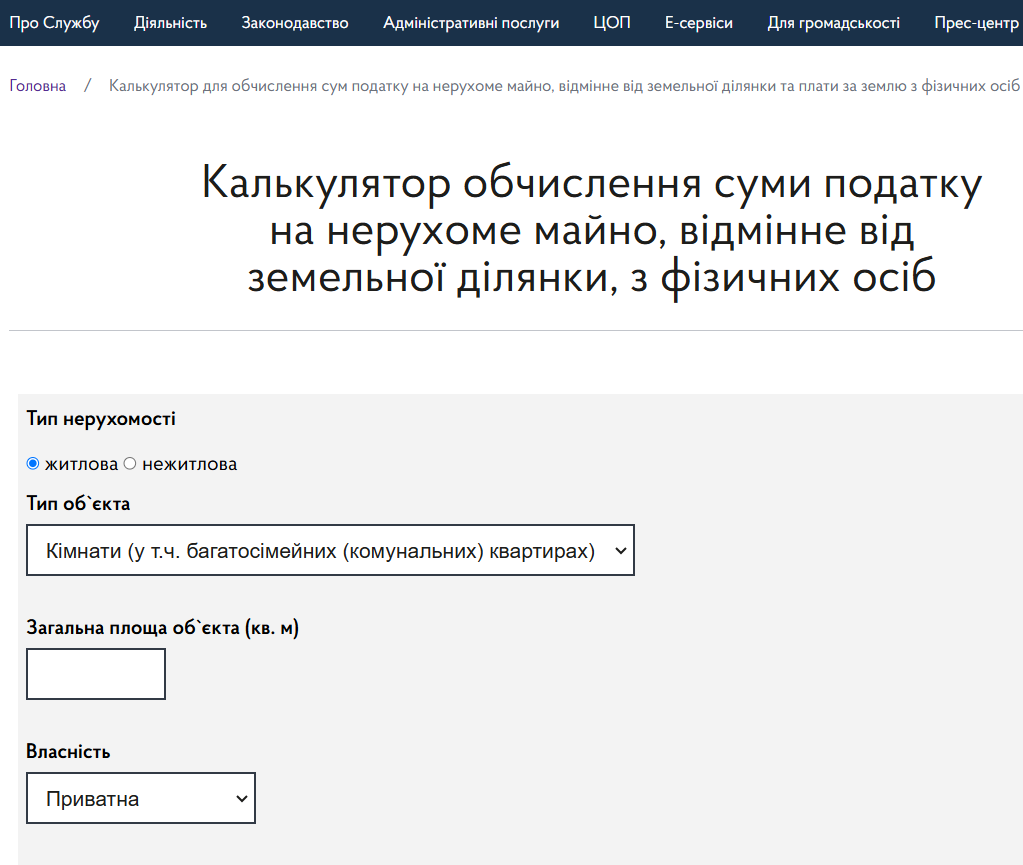Screen dimensions: 1023x865
Task: Open Для громадськості menu item
Action: (833, 23)
